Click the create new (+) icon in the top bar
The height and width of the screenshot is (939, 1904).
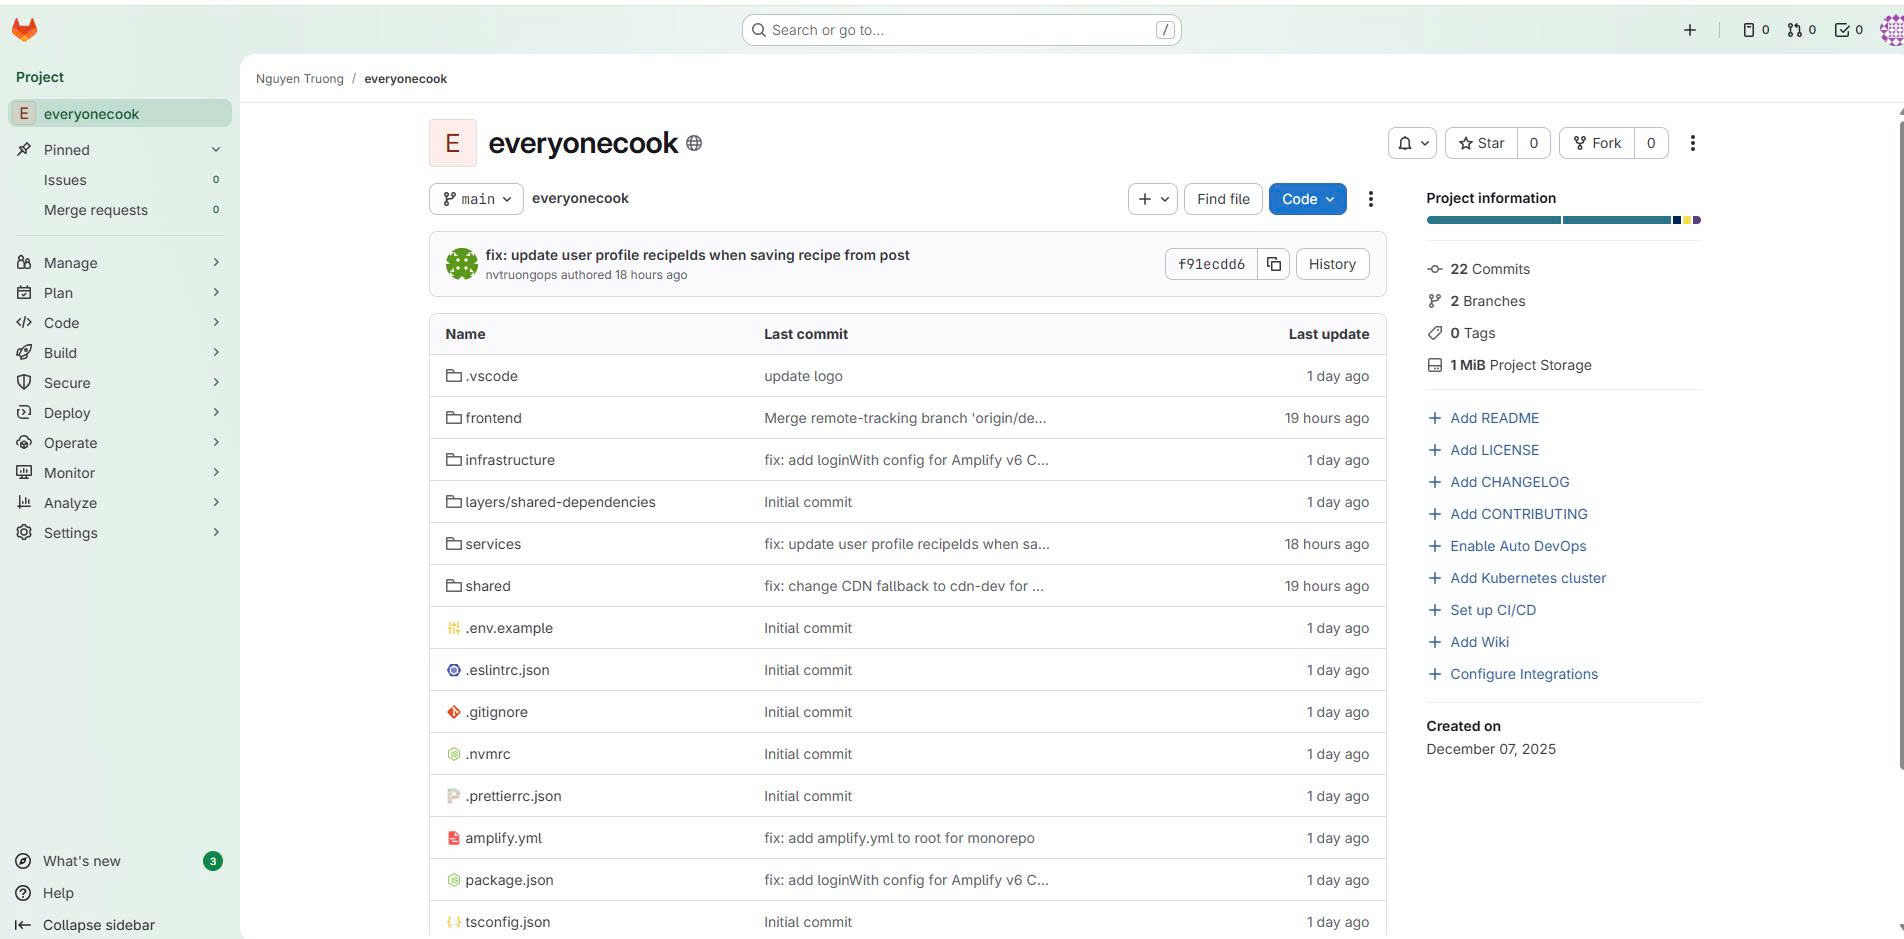[1689, 30]
